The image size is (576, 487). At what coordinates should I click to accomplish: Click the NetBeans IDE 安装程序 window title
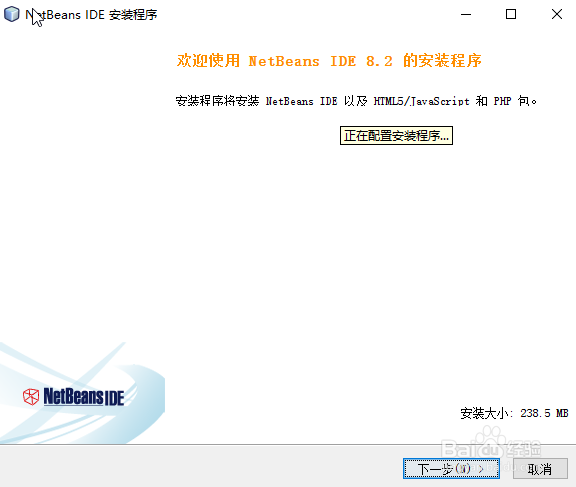91,15
